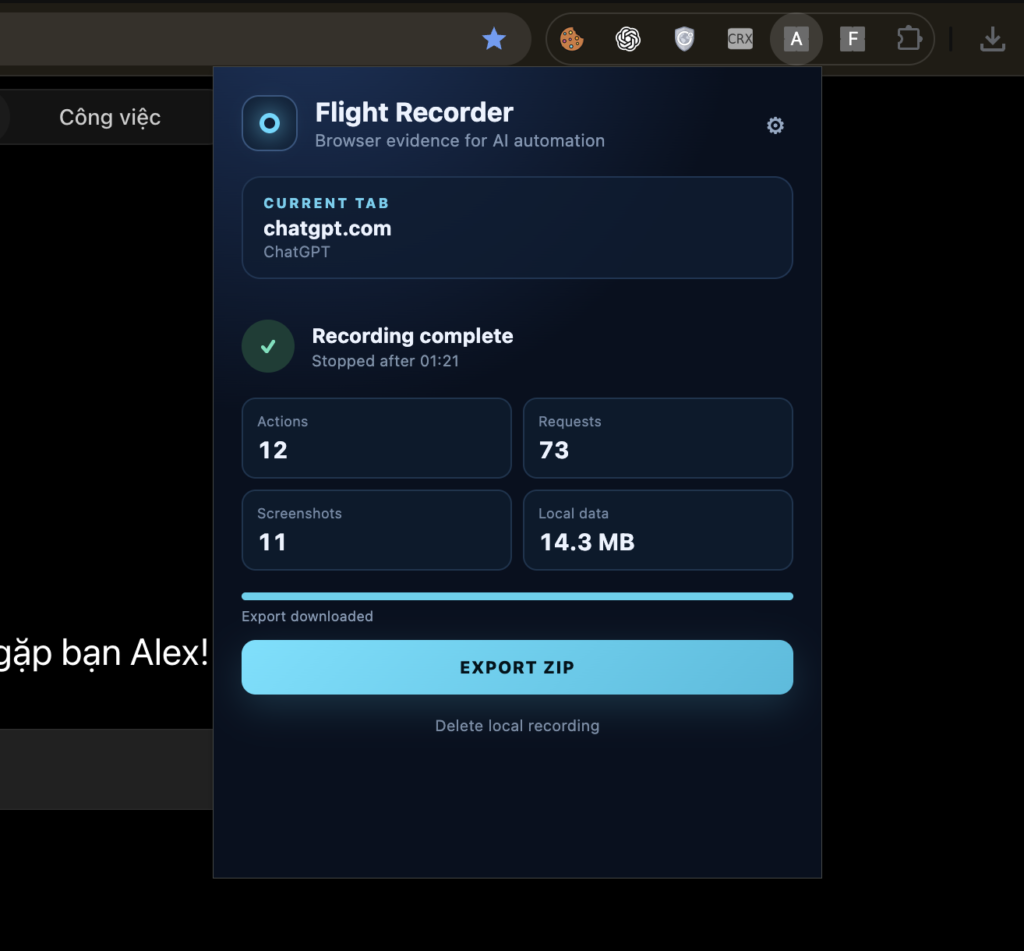Open Flight Recorder settings gear
The height and width of the screenshot is (951, 1024).
tap(775, 125)
